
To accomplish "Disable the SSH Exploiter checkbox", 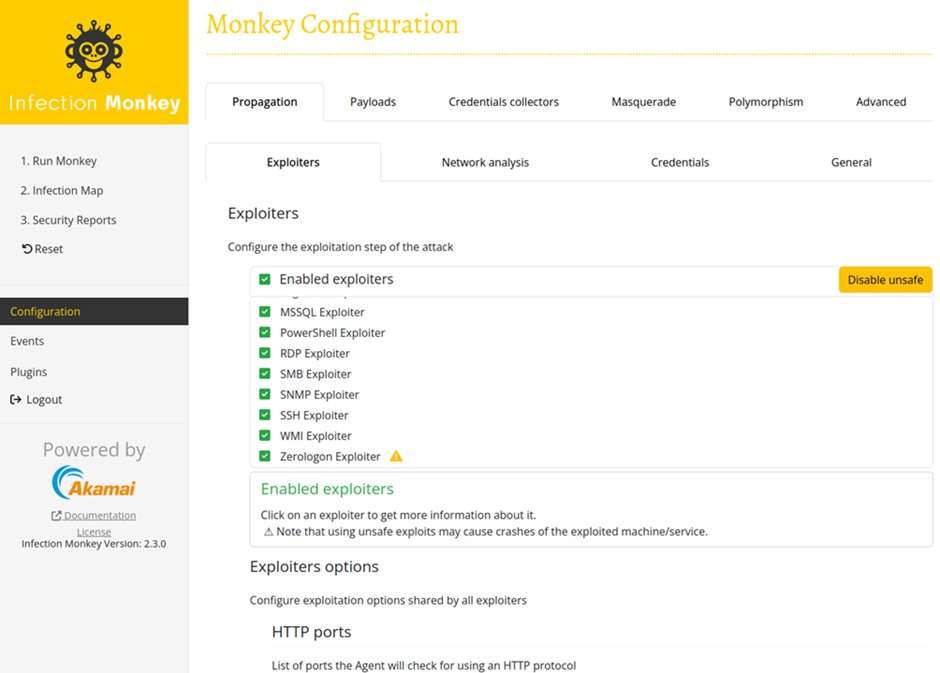I will coord(265,415).
